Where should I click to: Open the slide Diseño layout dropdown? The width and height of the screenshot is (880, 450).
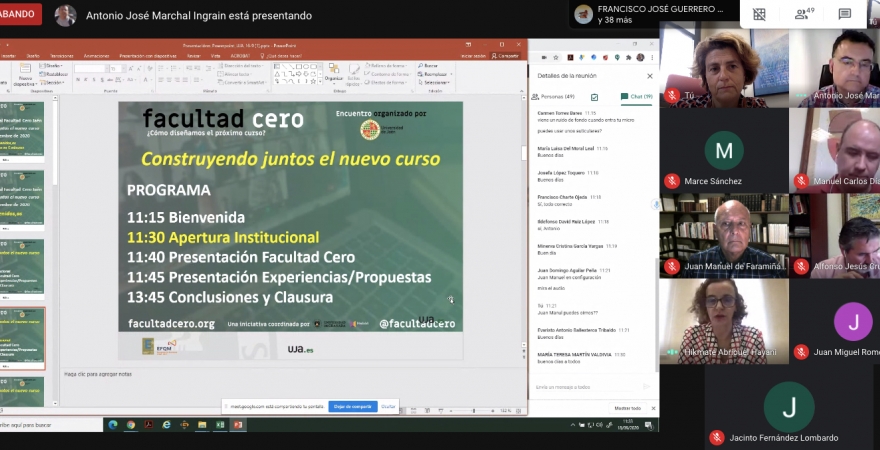coord(51,66)
